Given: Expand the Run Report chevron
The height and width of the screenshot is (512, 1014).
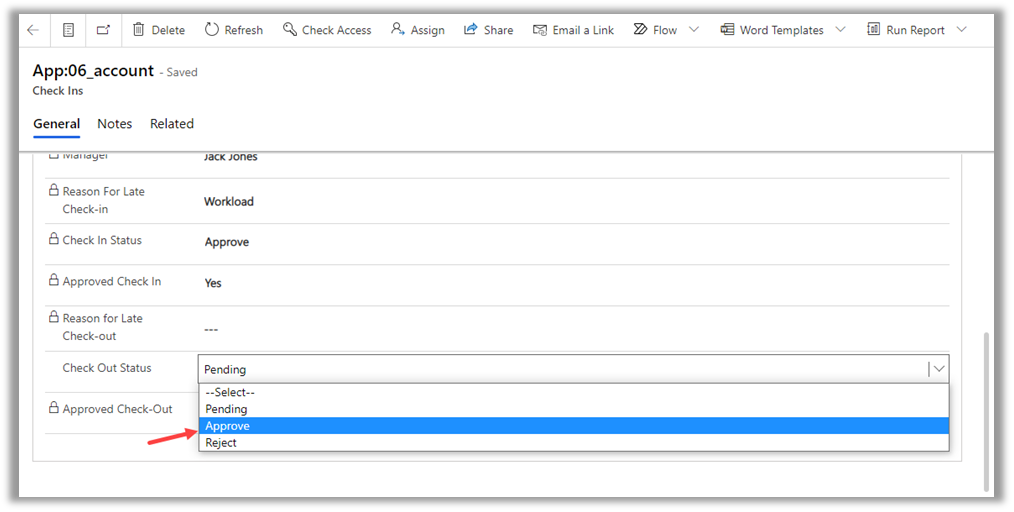Looking at the screenshot, I should click(x=961, y=30).
